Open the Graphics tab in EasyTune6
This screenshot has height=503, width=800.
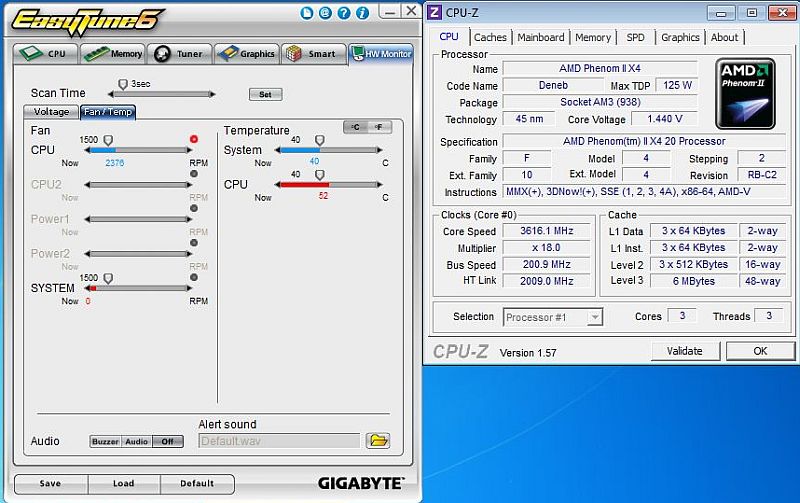(247, 54)
